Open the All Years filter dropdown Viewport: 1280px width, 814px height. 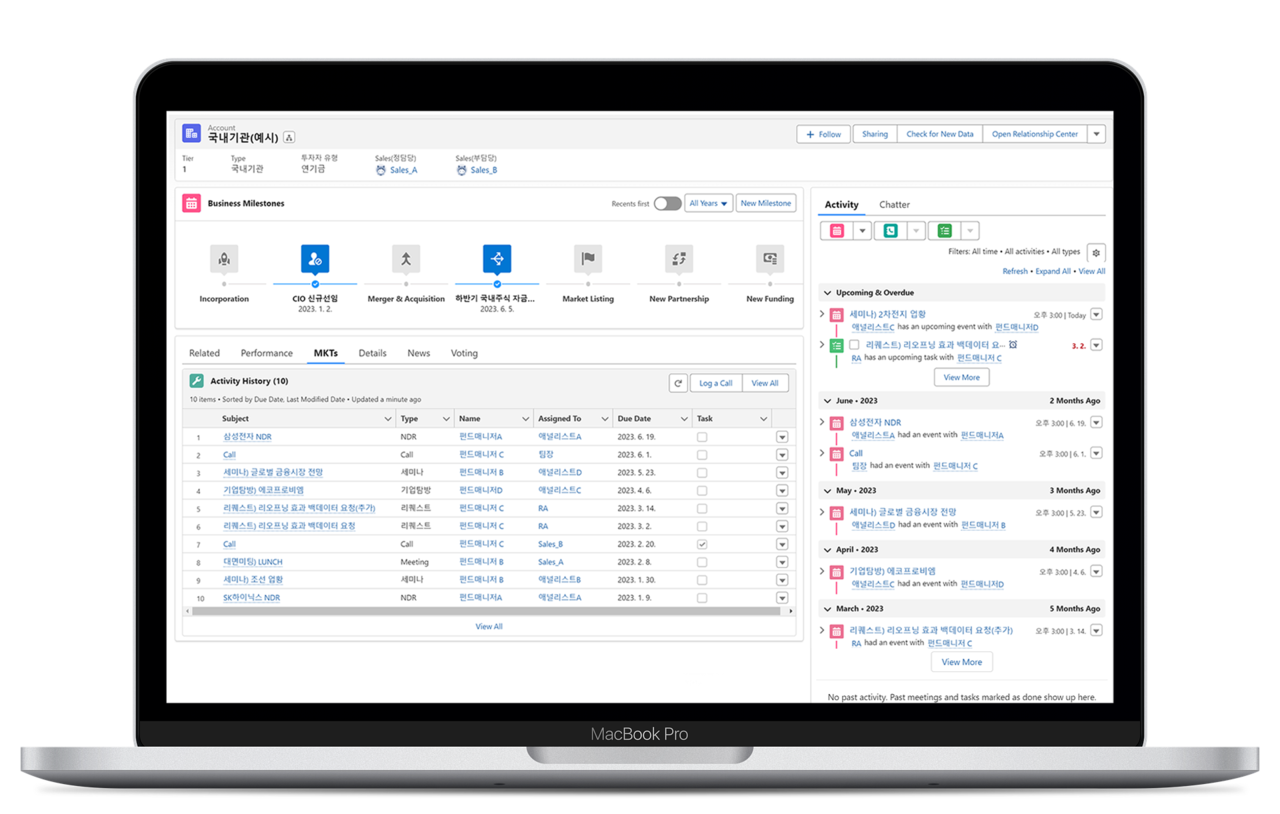tap(708, 203)
